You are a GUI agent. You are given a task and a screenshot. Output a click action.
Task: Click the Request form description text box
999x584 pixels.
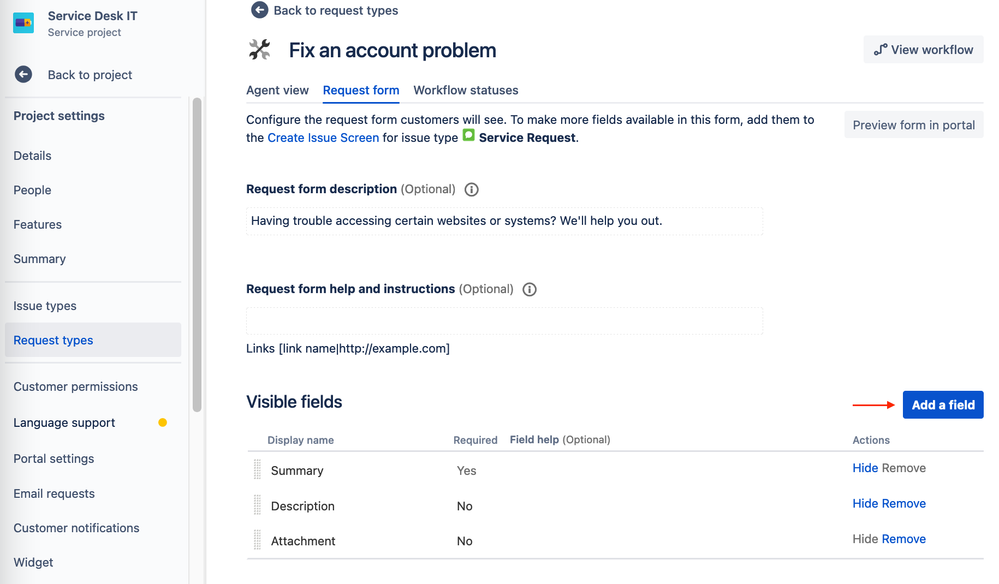click(x=504, y=221)
